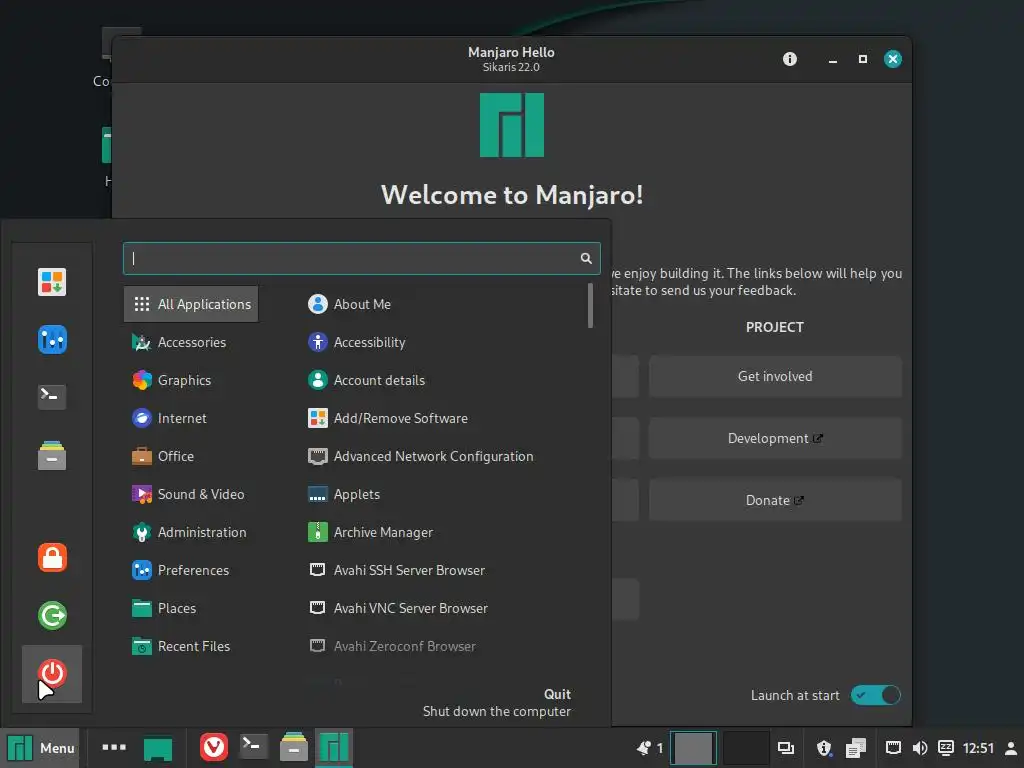Click the keyboard layout tray icon
The width and height of the screenshot is (1024, 768).
point(946,748)
